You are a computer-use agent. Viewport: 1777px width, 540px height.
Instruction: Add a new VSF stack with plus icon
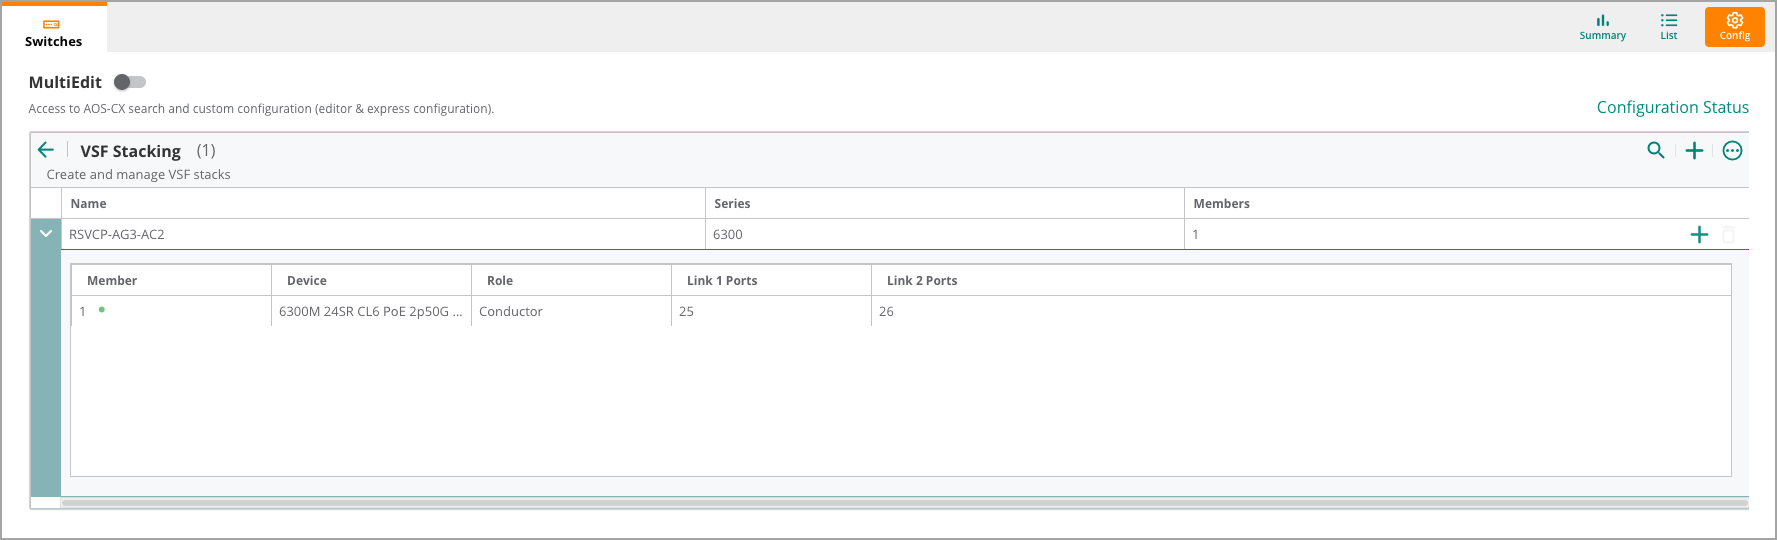pyautogui.click(x=1694, y=151)
